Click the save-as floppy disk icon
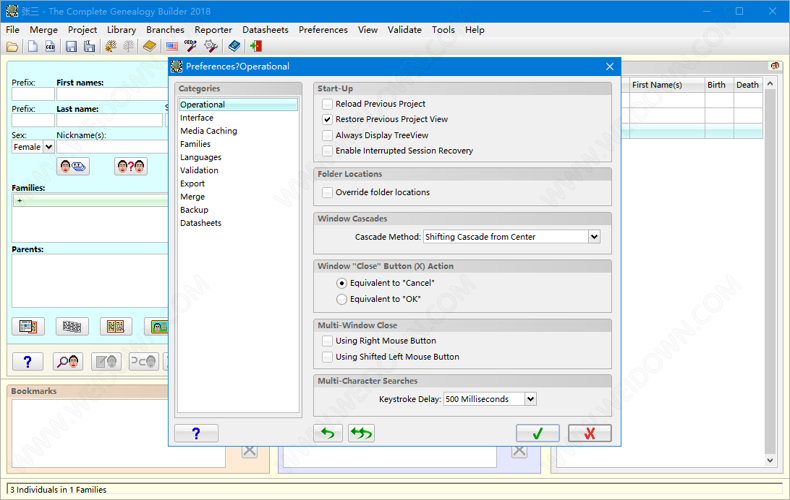Screen dimensions: 790x500 click(x=90, y=47)
